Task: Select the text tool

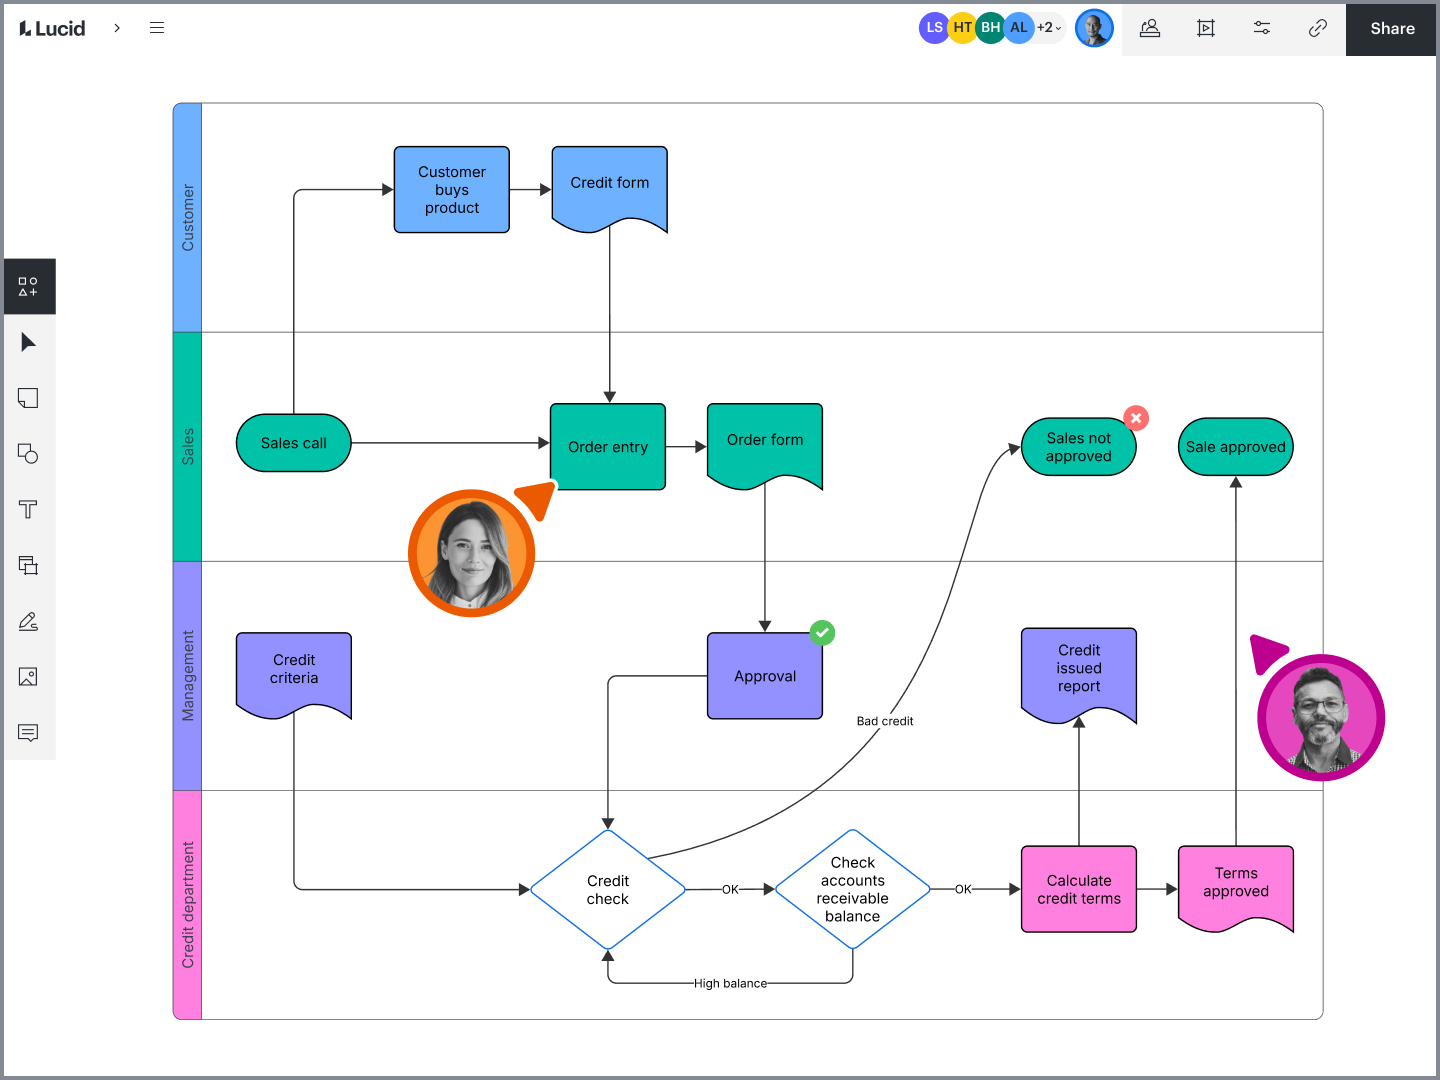Action: pos(28,510)
